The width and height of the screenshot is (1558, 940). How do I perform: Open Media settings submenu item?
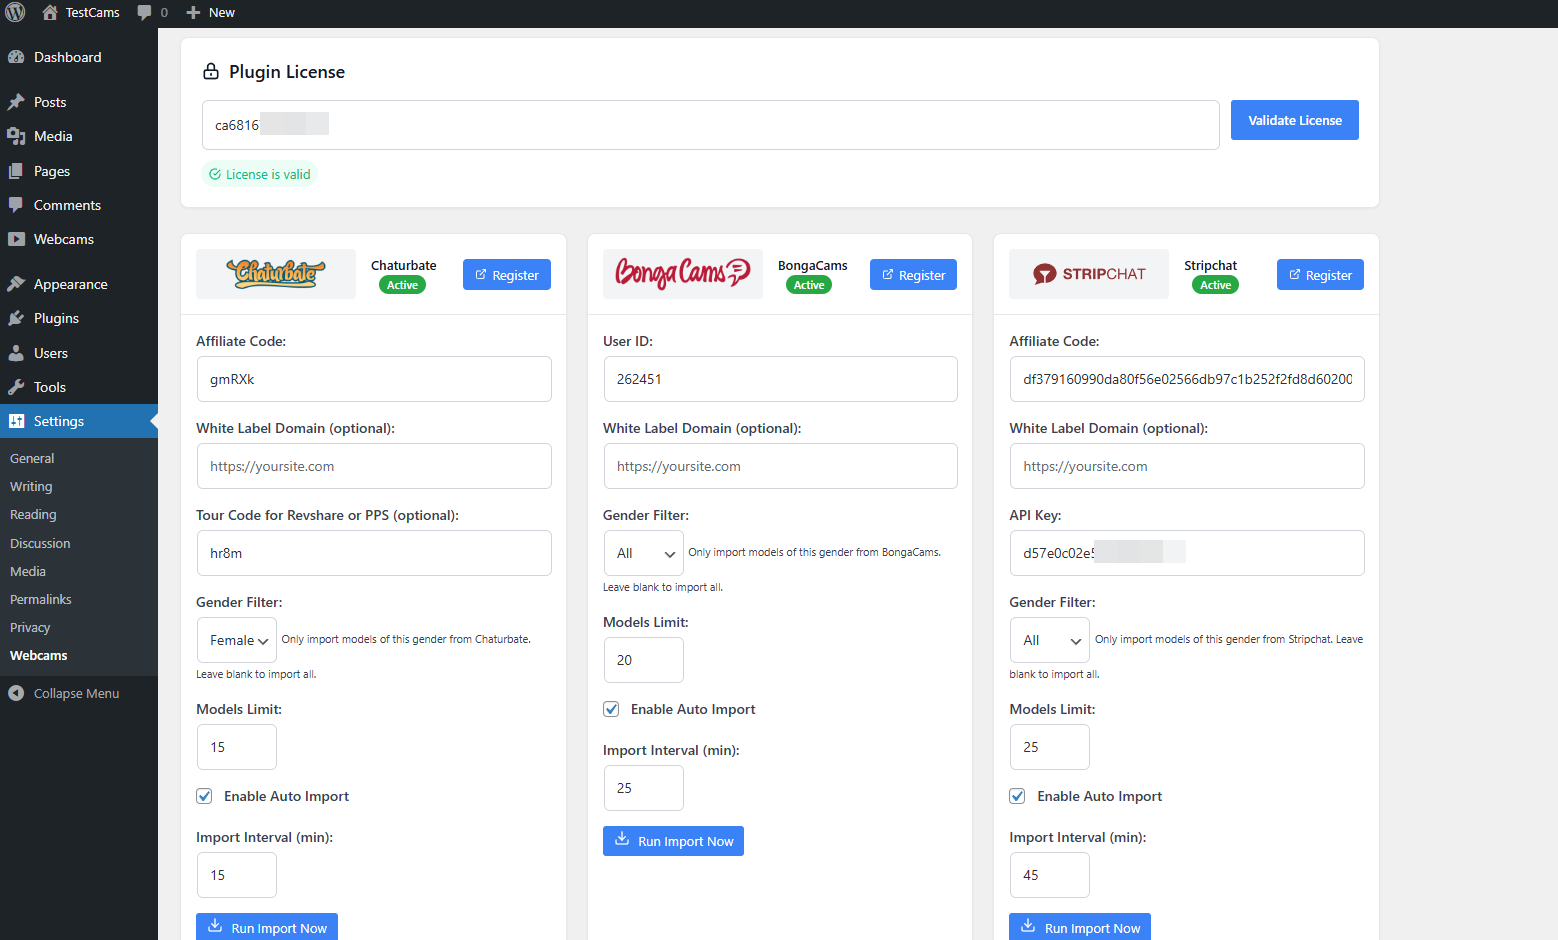(28, 571)
